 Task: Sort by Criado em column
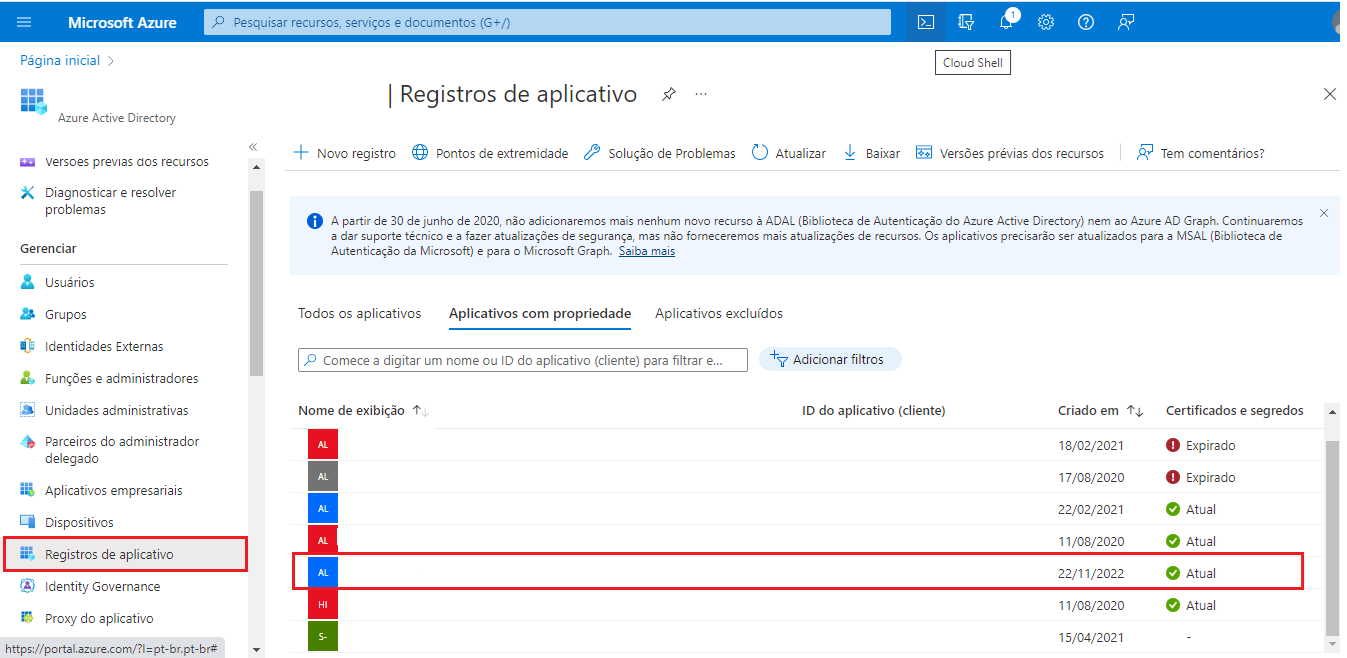[1100, 410]
